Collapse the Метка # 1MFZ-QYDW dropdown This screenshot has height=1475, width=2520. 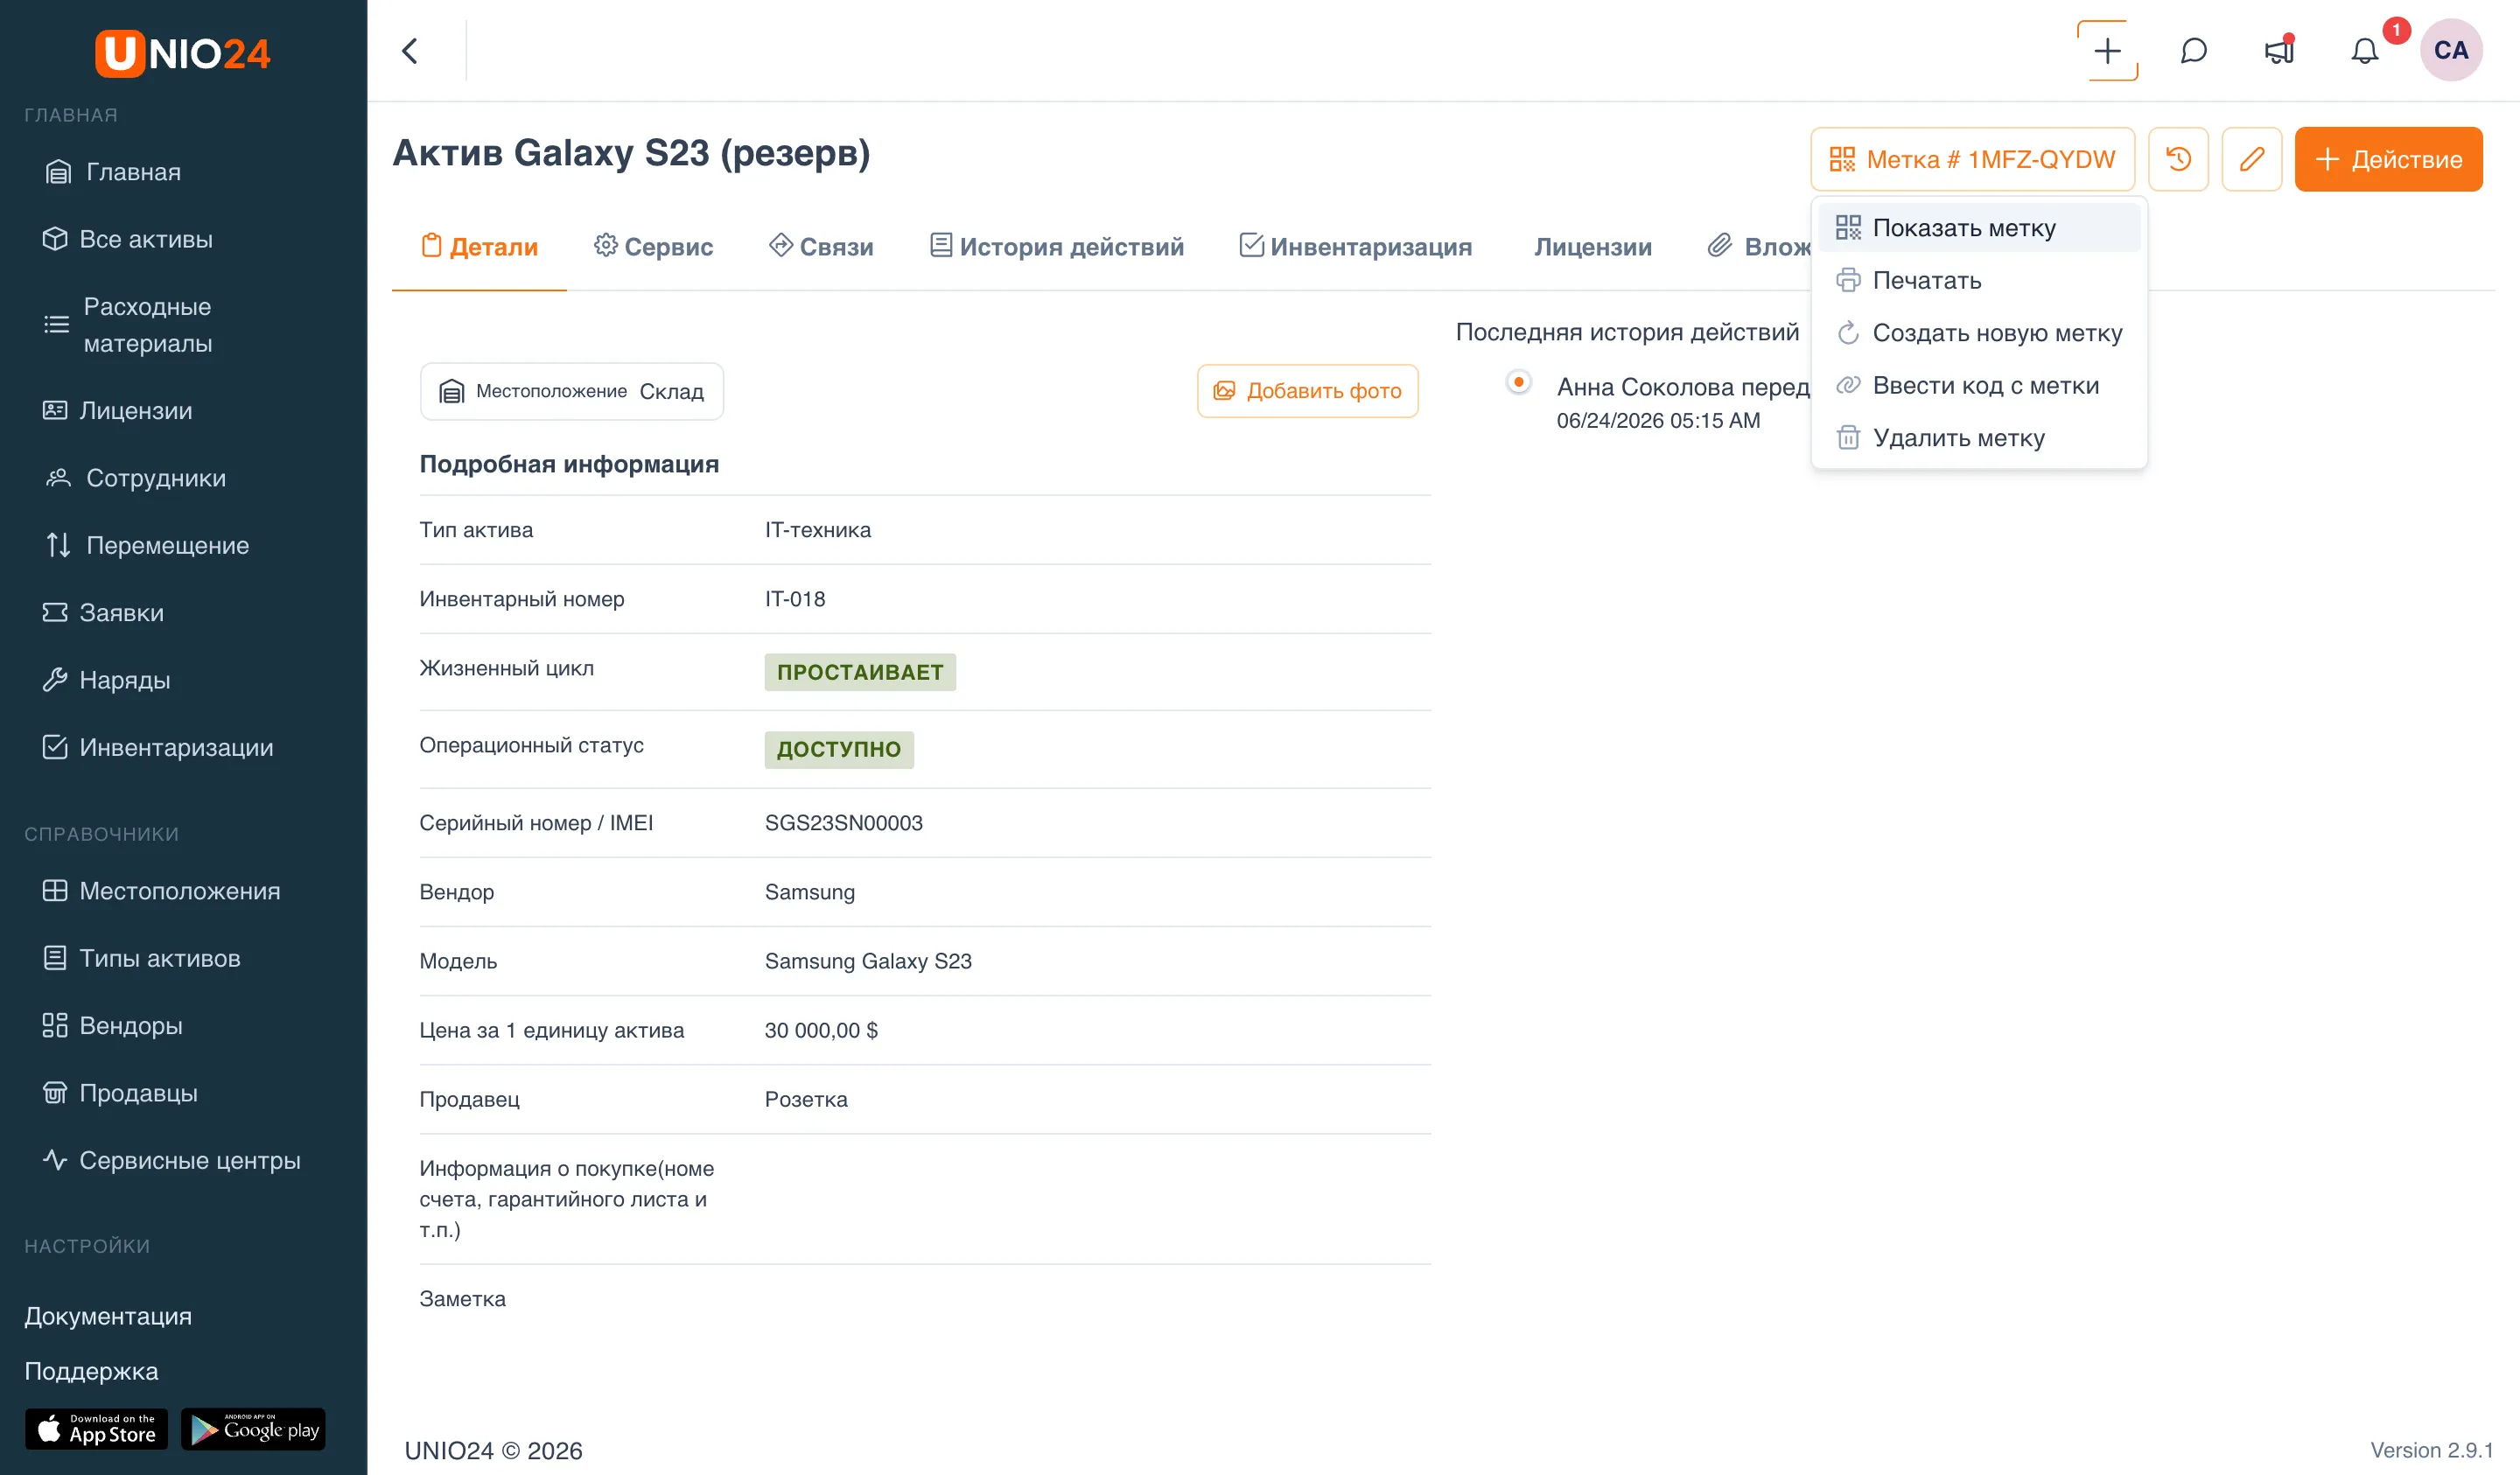tap(1972, 159)
